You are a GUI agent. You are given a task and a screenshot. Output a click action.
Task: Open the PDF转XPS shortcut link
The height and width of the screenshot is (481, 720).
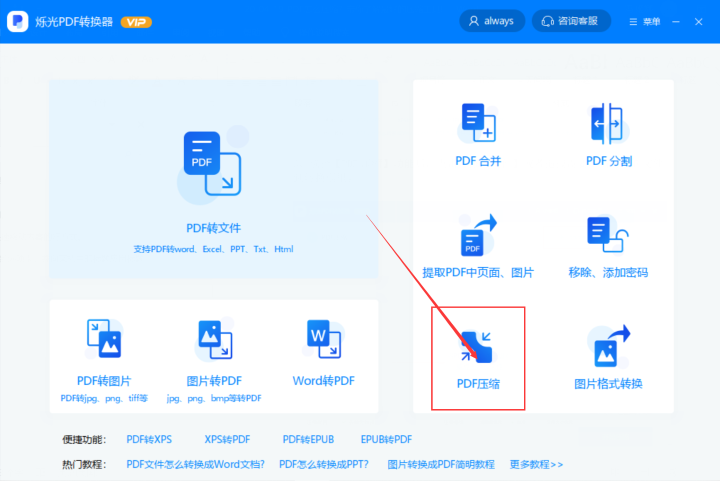(149, 439)
